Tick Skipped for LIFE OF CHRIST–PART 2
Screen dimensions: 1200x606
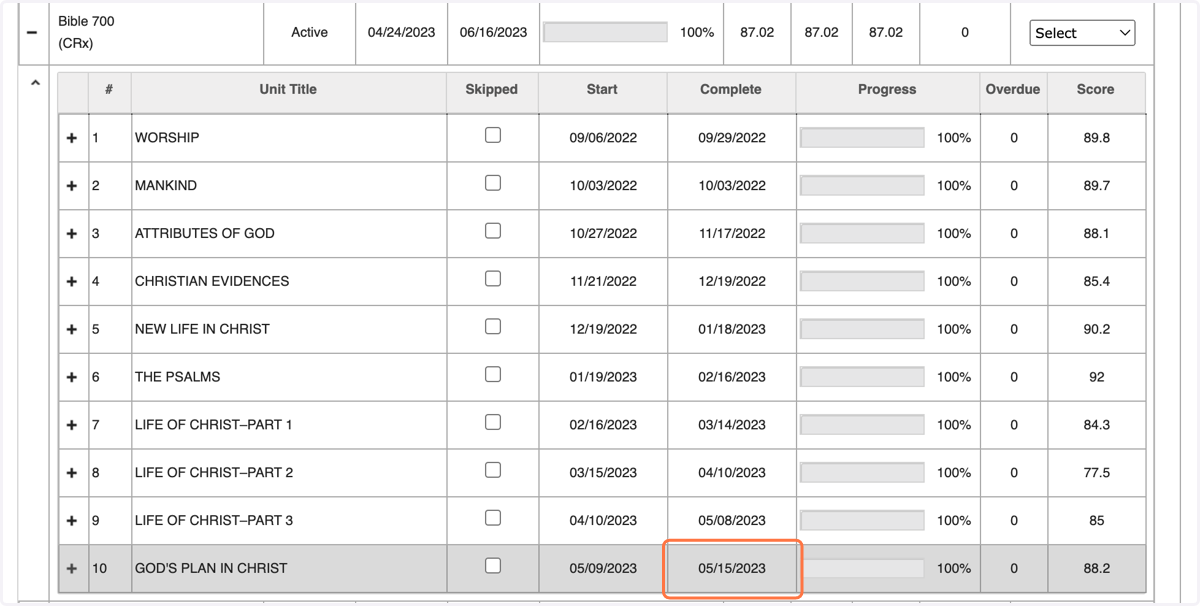coord(493,470)
